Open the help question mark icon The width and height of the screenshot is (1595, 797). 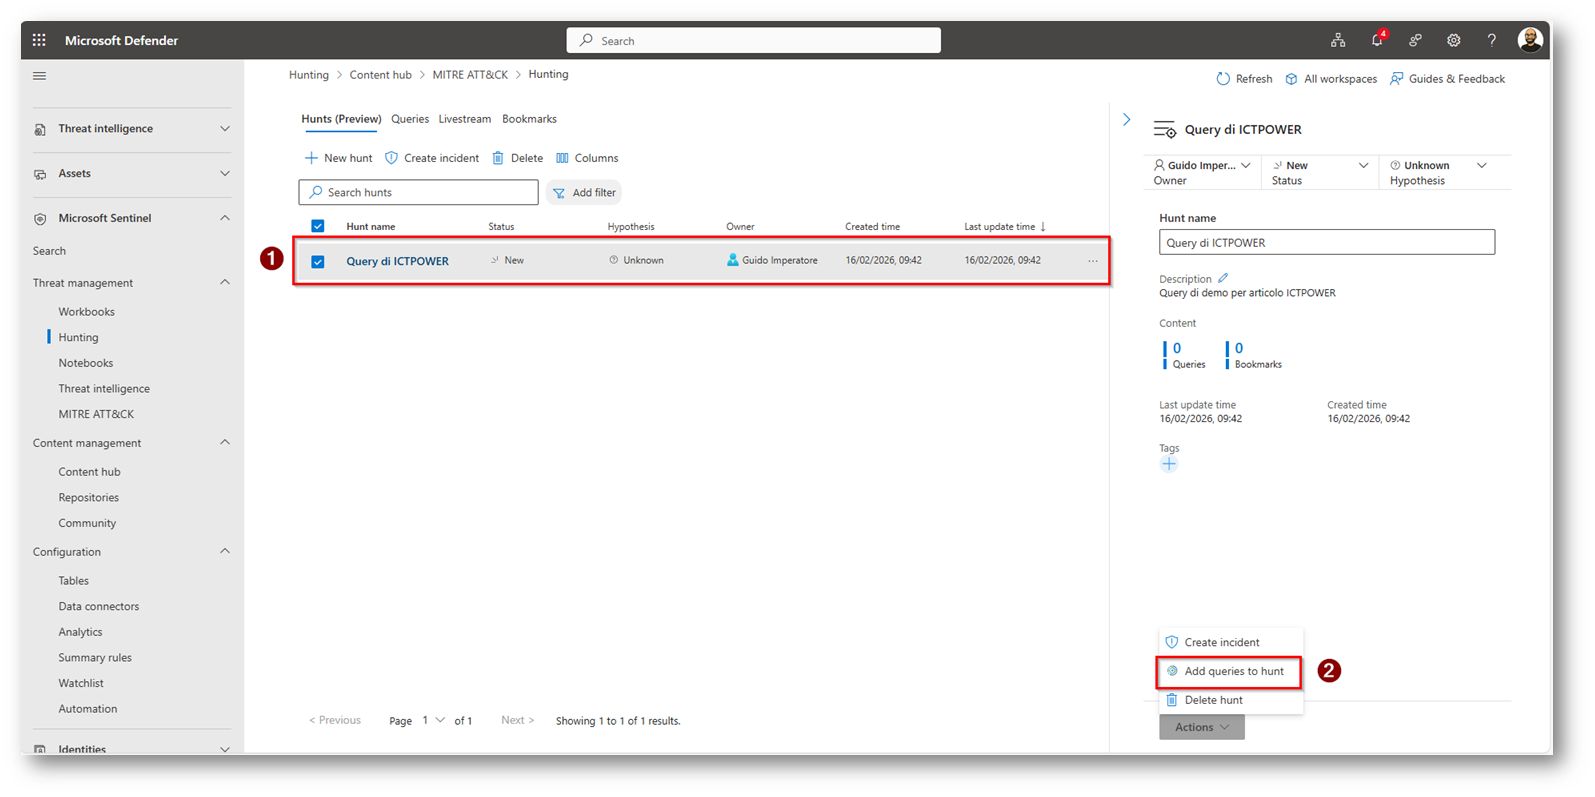pyautogui.click(x=1491, y=40)
